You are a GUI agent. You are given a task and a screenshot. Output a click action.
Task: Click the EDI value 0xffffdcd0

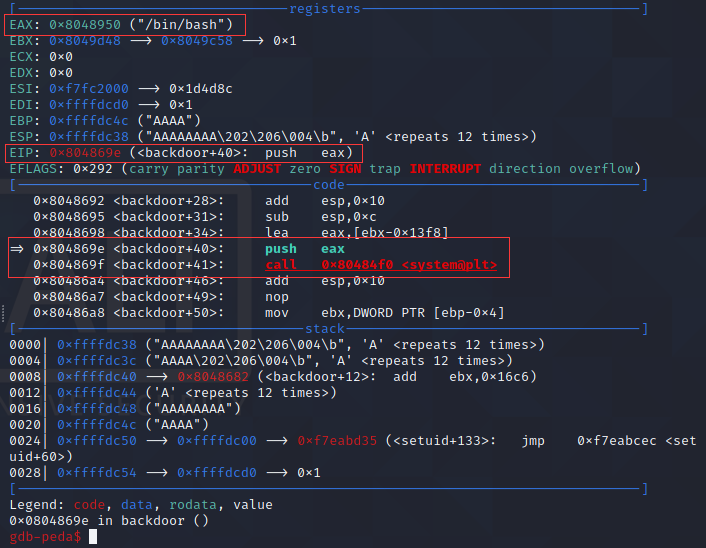click(89, 104)
